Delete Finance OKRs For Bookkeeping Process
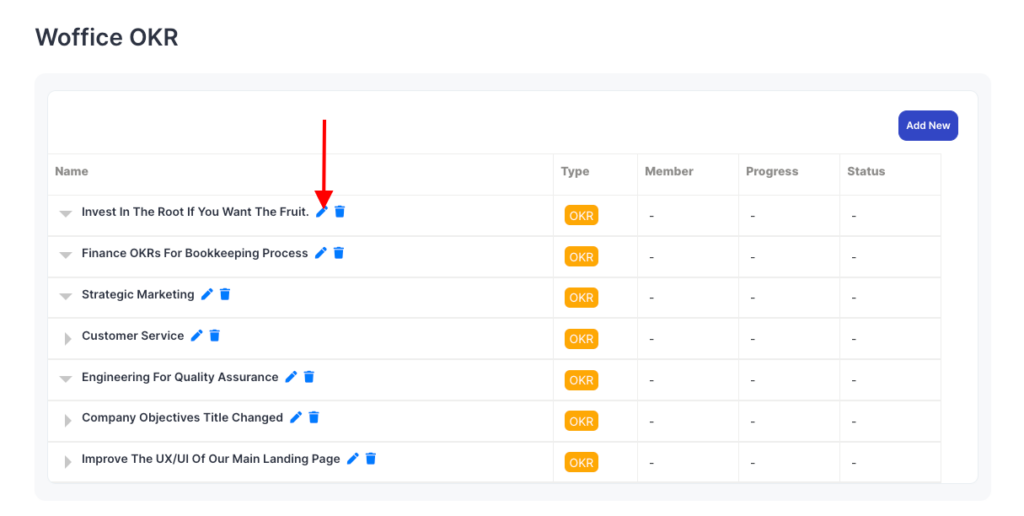 (338, 253)
